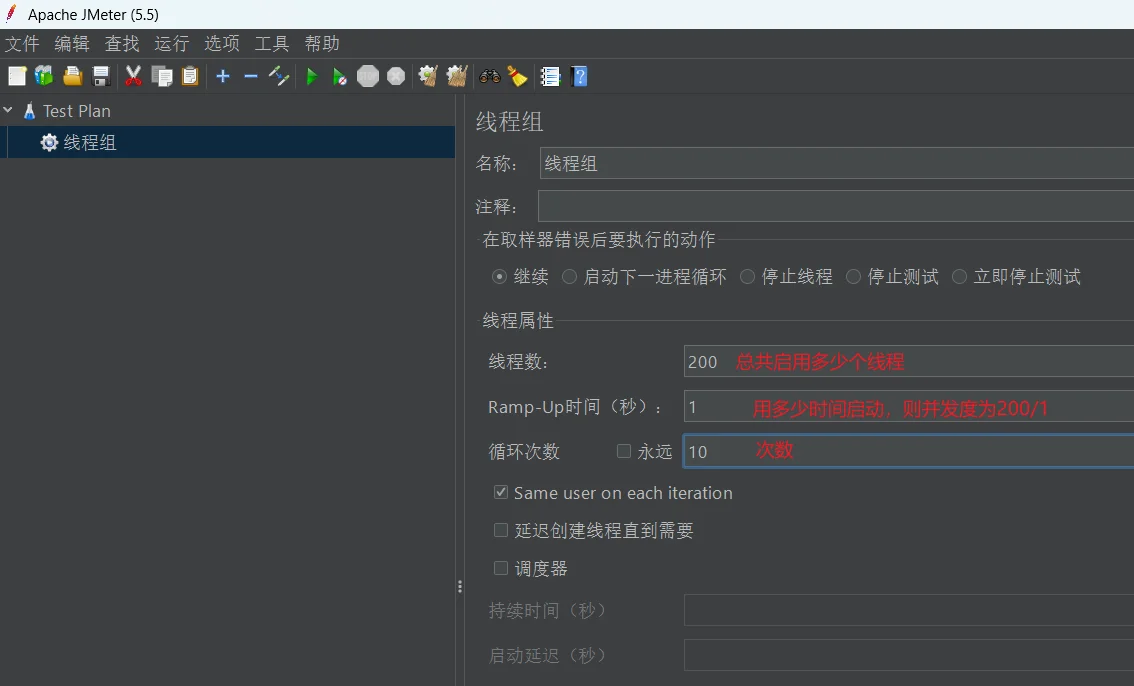This screenshot has height=686, width=1134.
Task: Select the 立即停止测试 radio button
Action: (959, 276)
